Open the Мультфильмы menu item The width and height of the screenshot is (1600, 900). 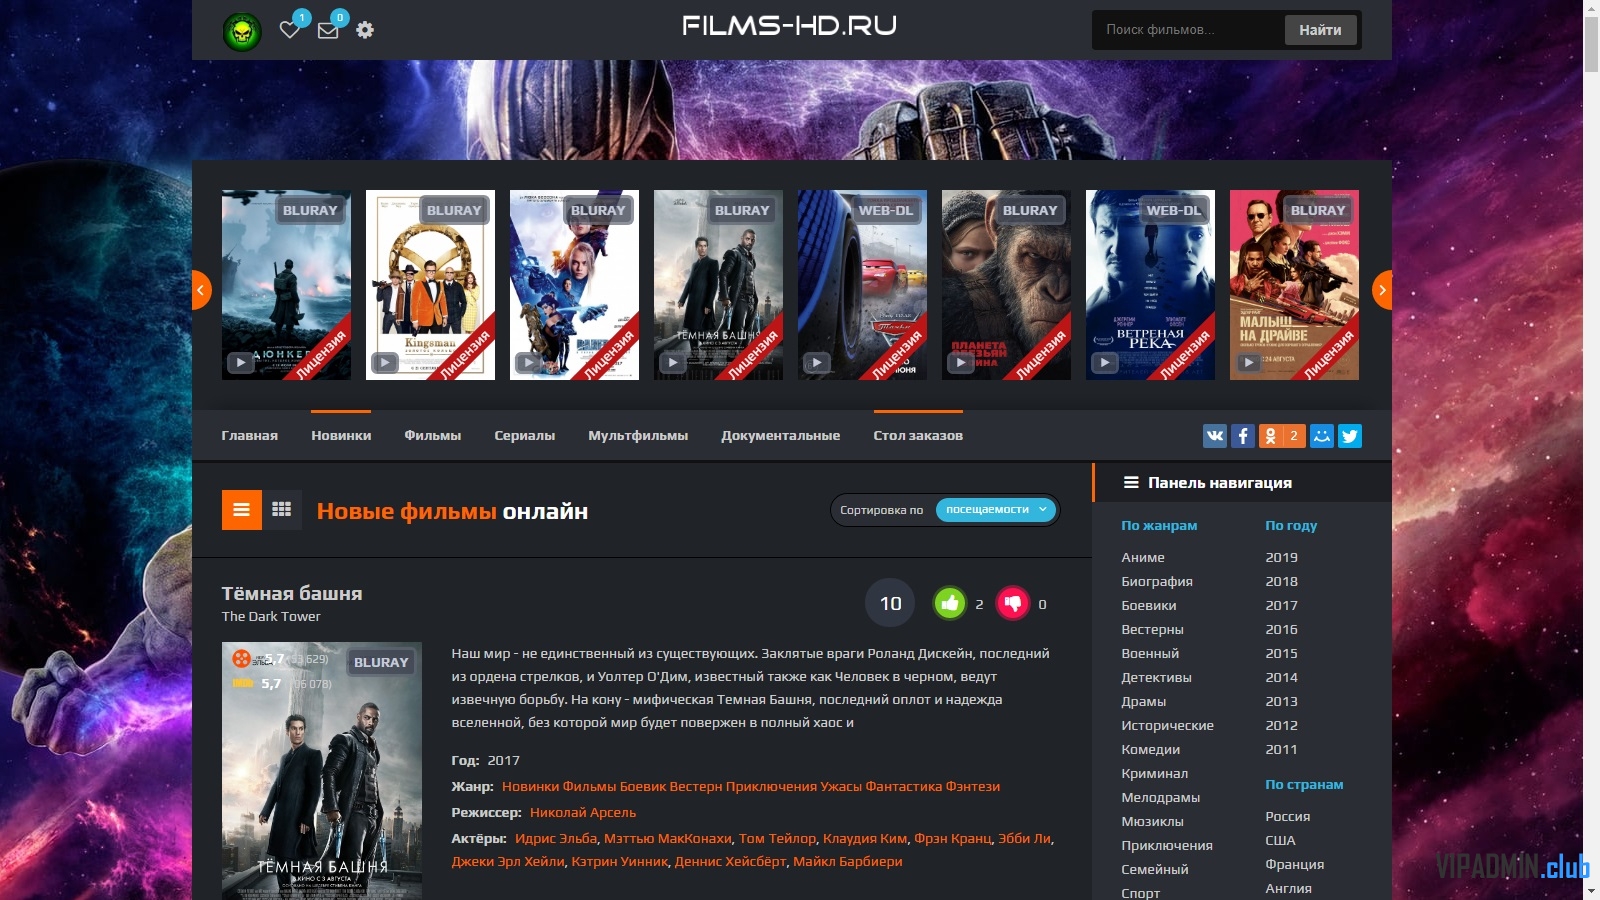pyautogui.click(x=638, y=436)
